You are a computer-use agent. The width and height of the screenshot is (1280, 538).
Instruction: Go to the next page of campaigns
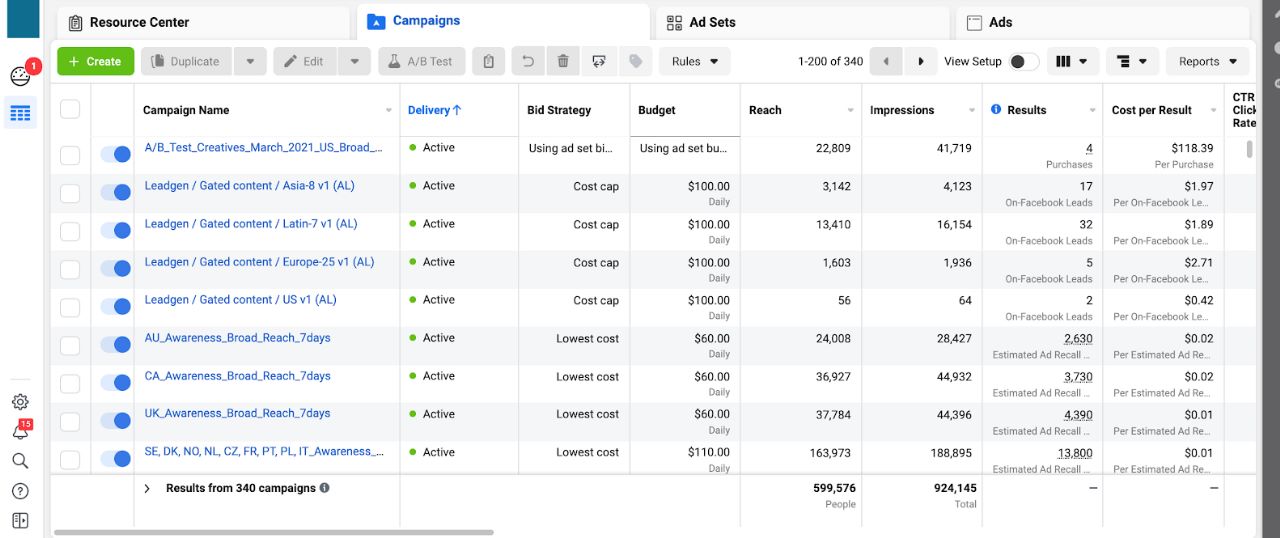point(920,61)
